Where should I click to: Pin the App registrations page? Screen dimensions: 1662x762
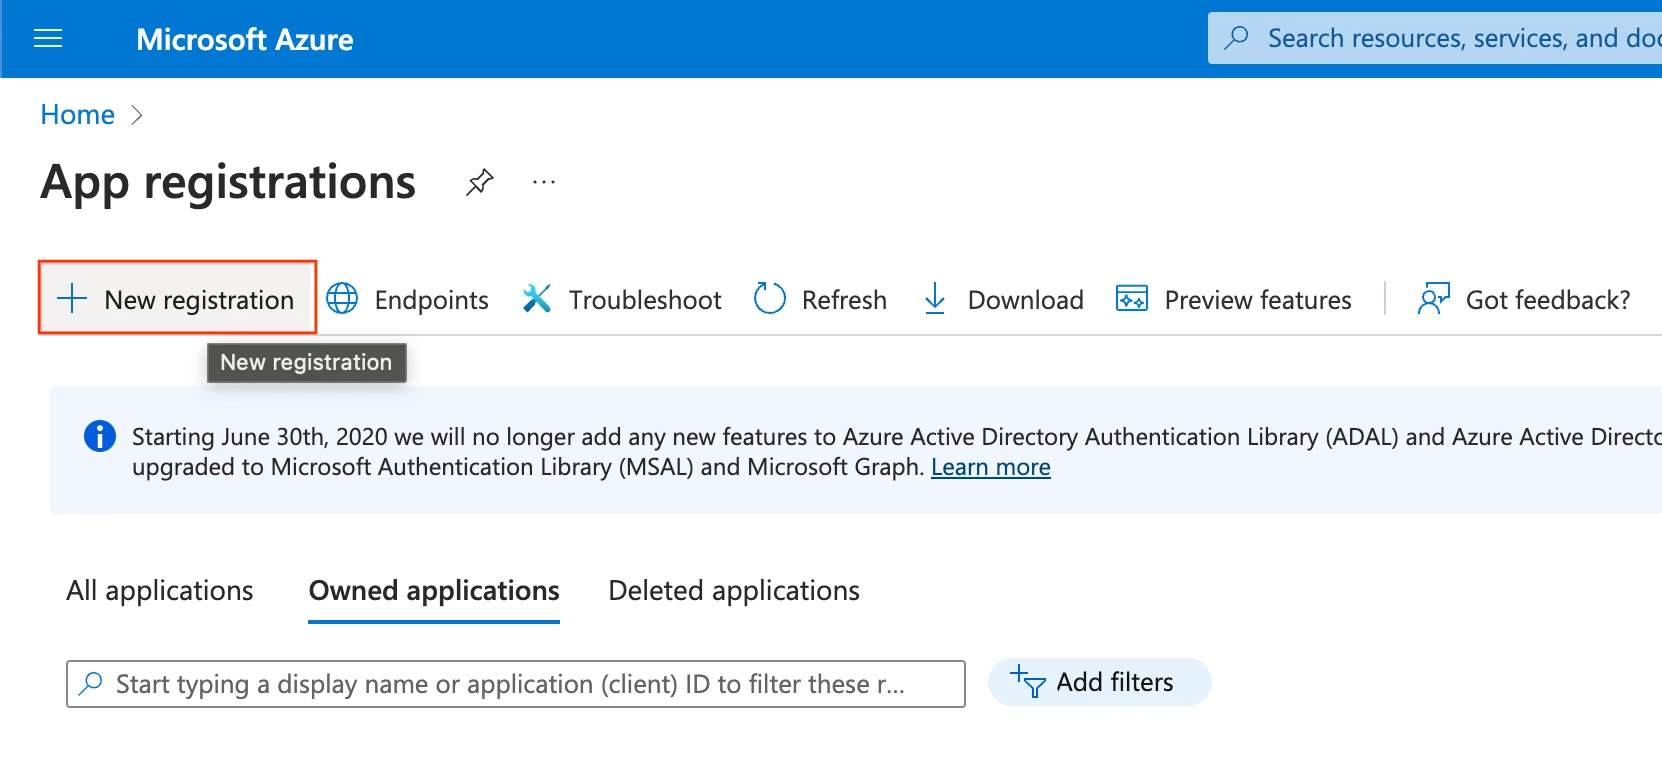click(x=480, y=182)
